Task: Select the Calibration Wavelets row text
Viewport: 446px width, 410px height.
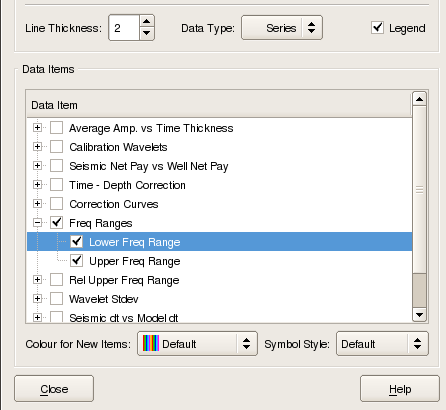Action: pos(118,147)
